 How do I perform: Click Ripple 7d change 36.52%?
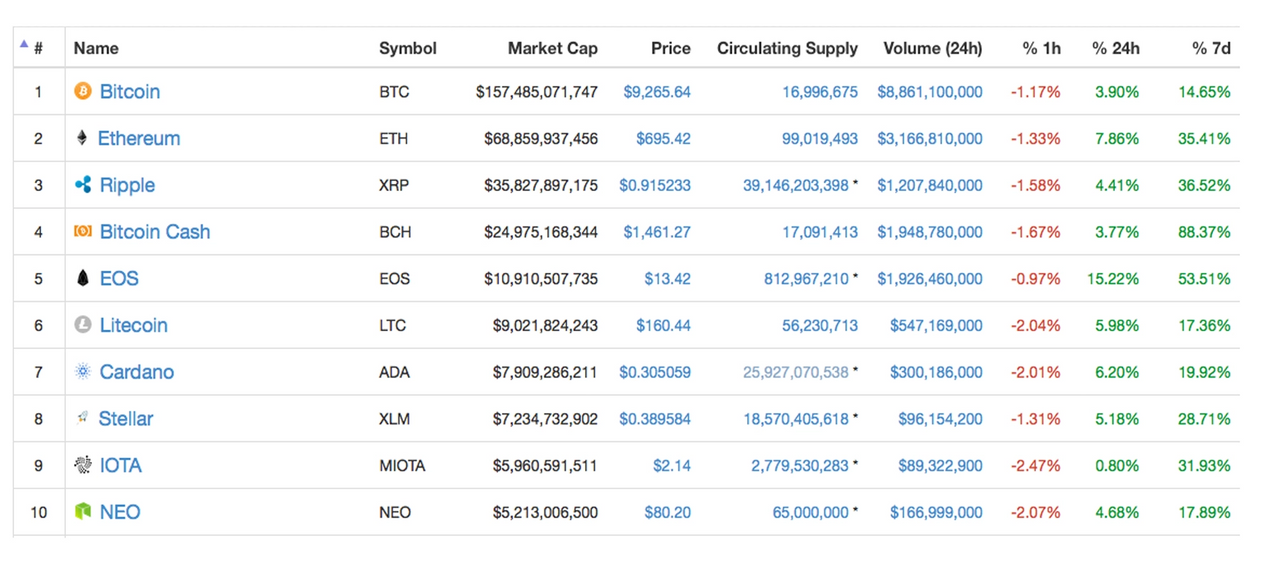(x=1204, y=185)
